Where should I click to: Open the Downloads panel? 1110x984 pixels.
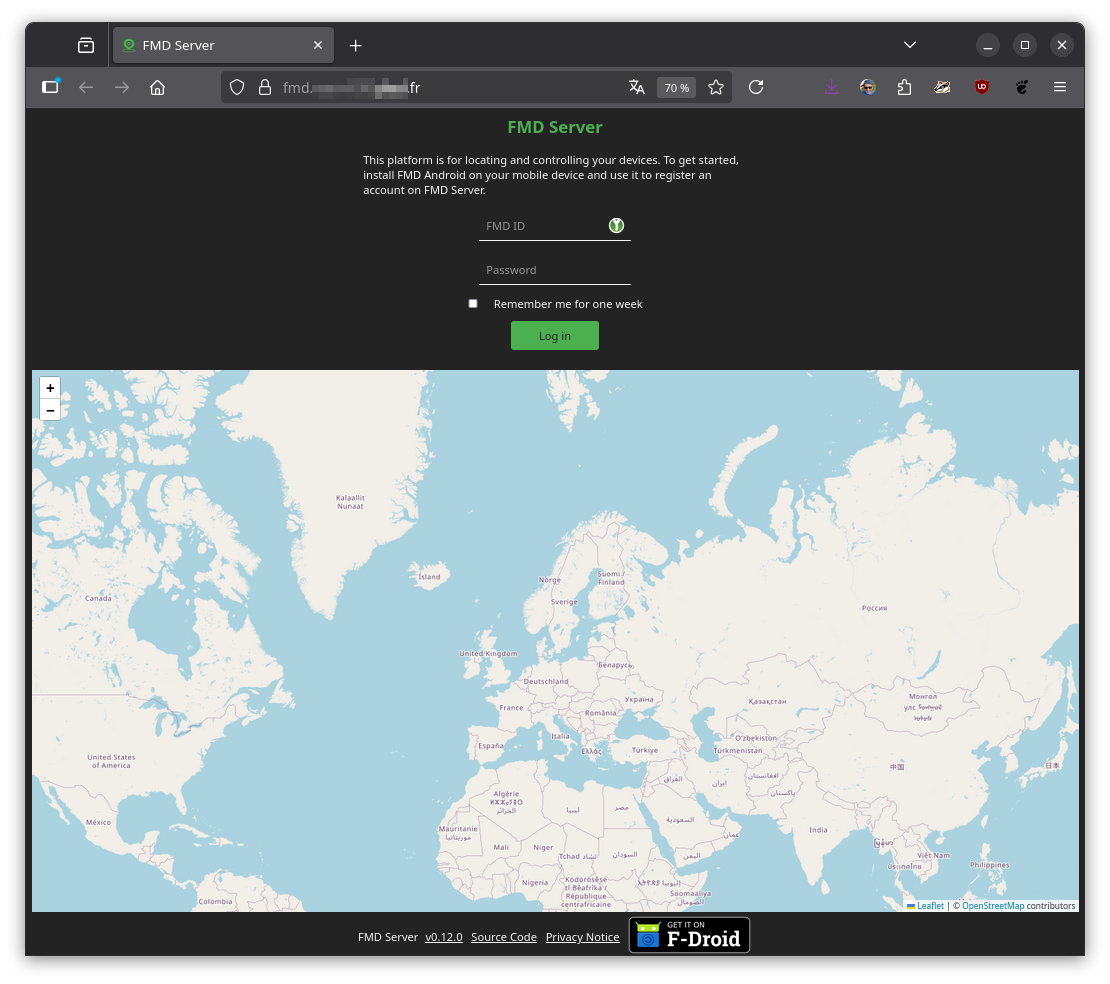click(x=831, y=87)
